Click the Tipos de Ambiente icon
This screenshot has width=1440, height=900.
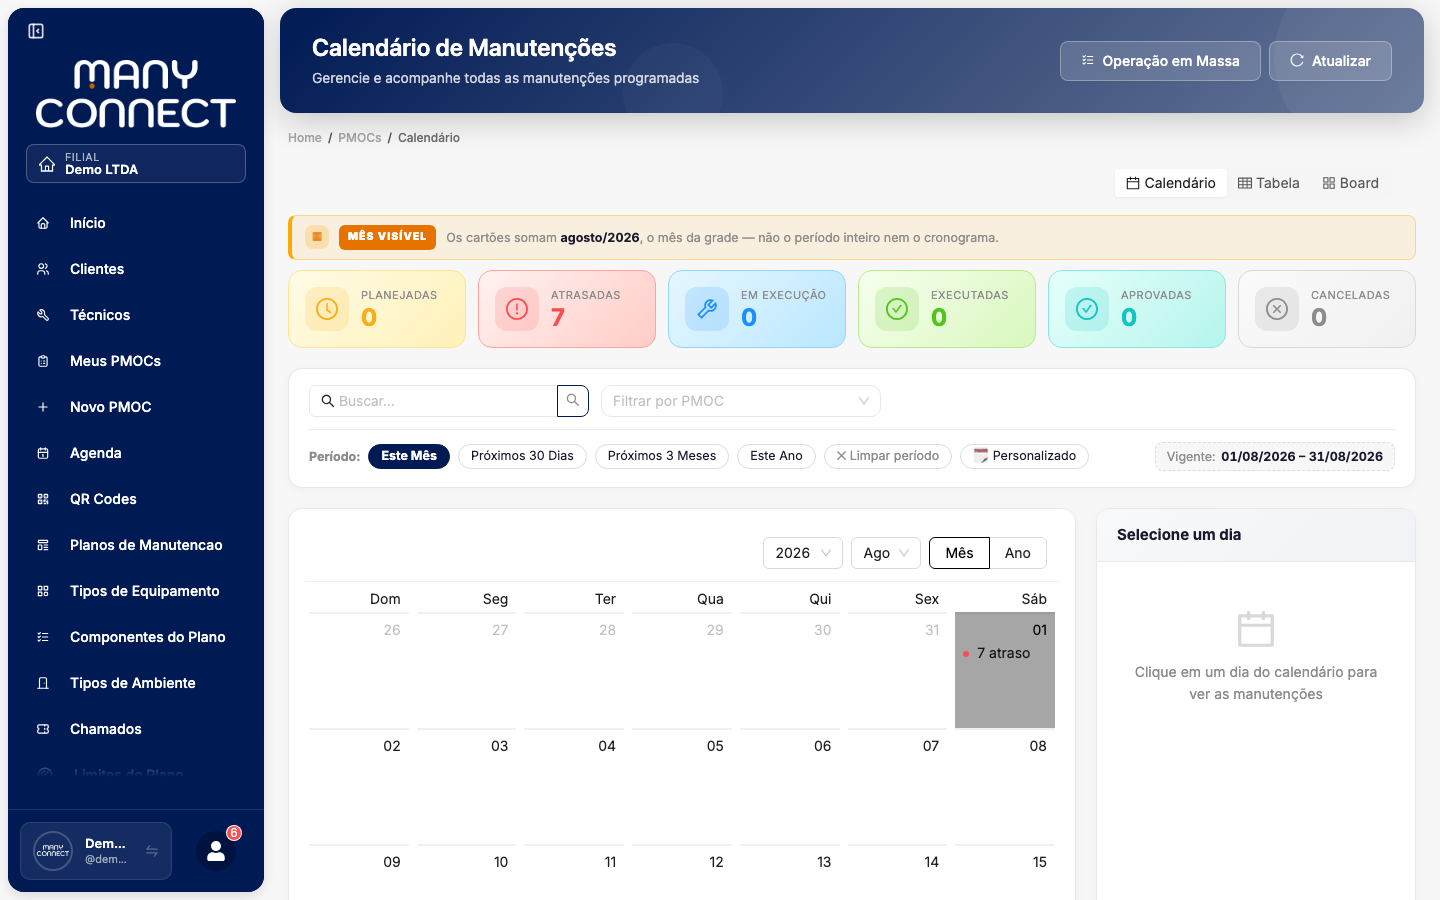tap(43, 683)
